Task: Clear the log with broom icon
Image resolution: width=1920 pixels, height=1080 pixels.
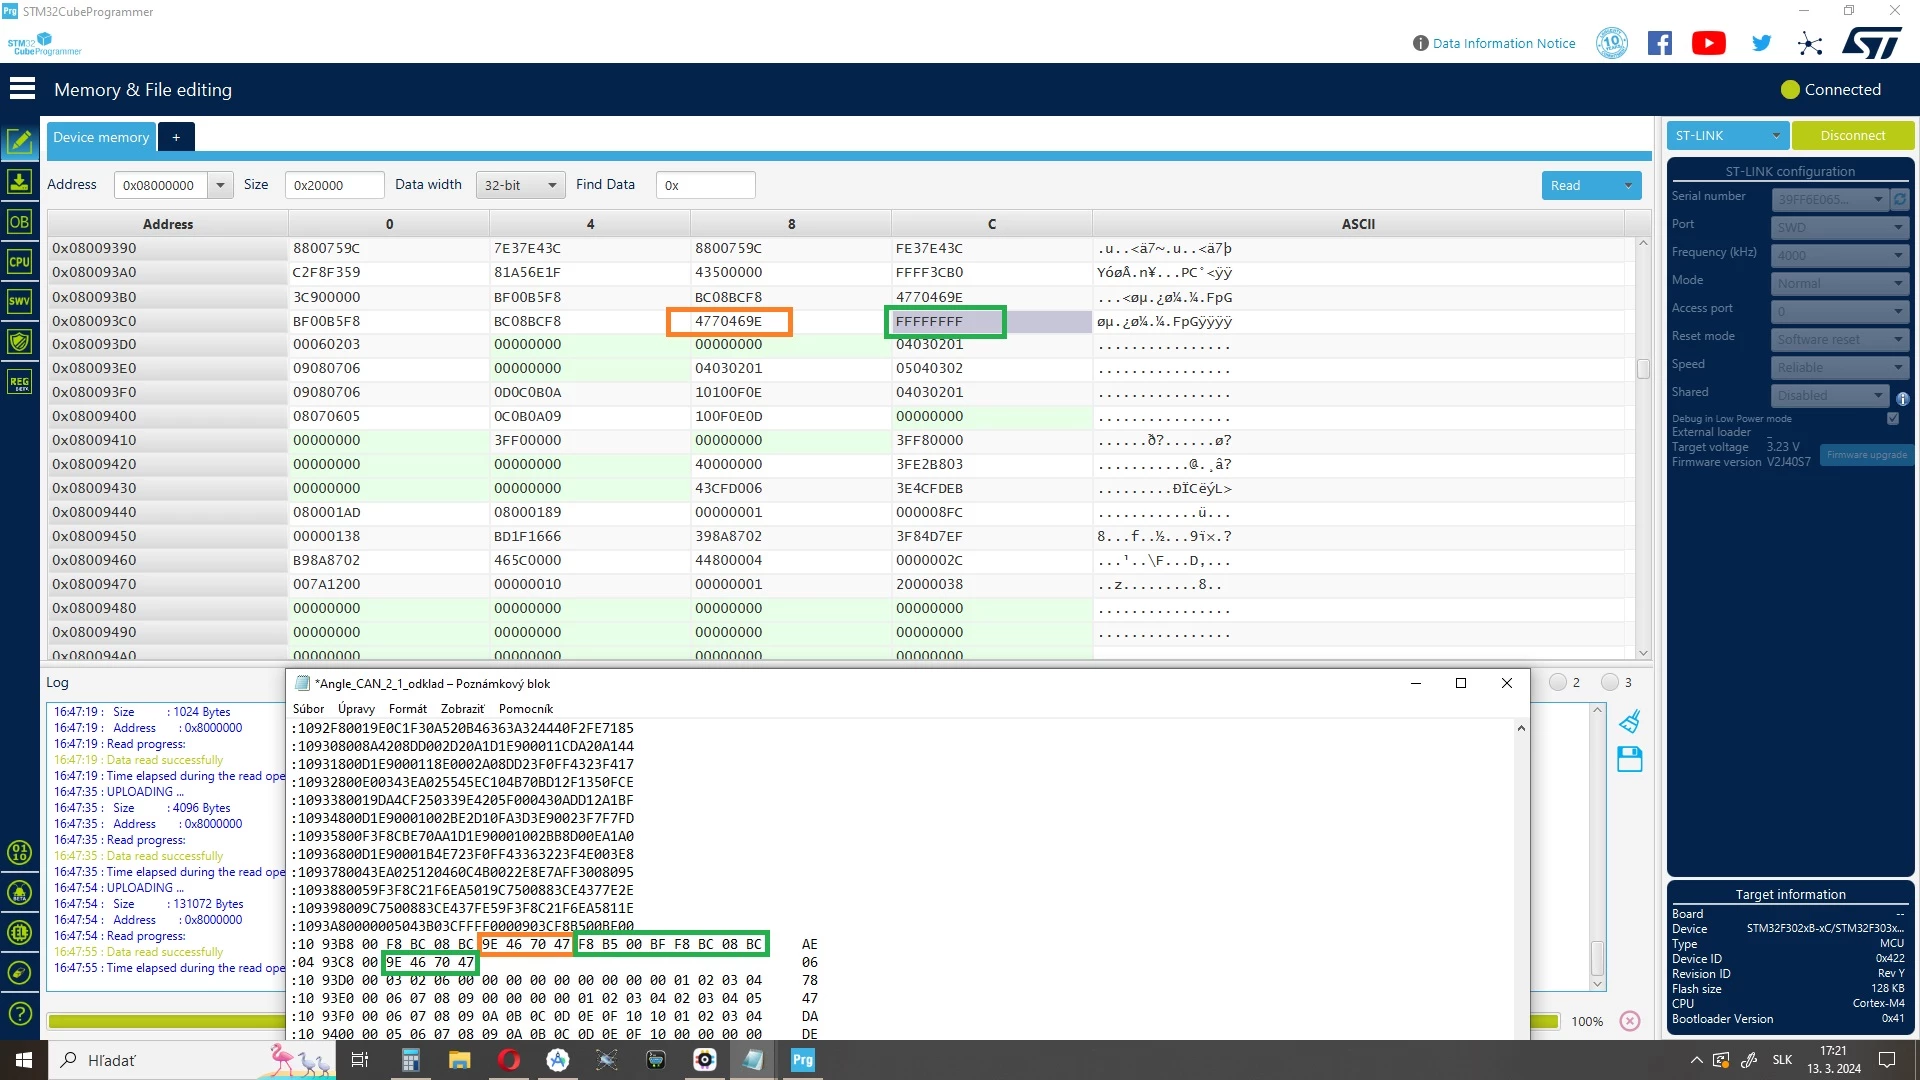Action: click(1630, 721)
